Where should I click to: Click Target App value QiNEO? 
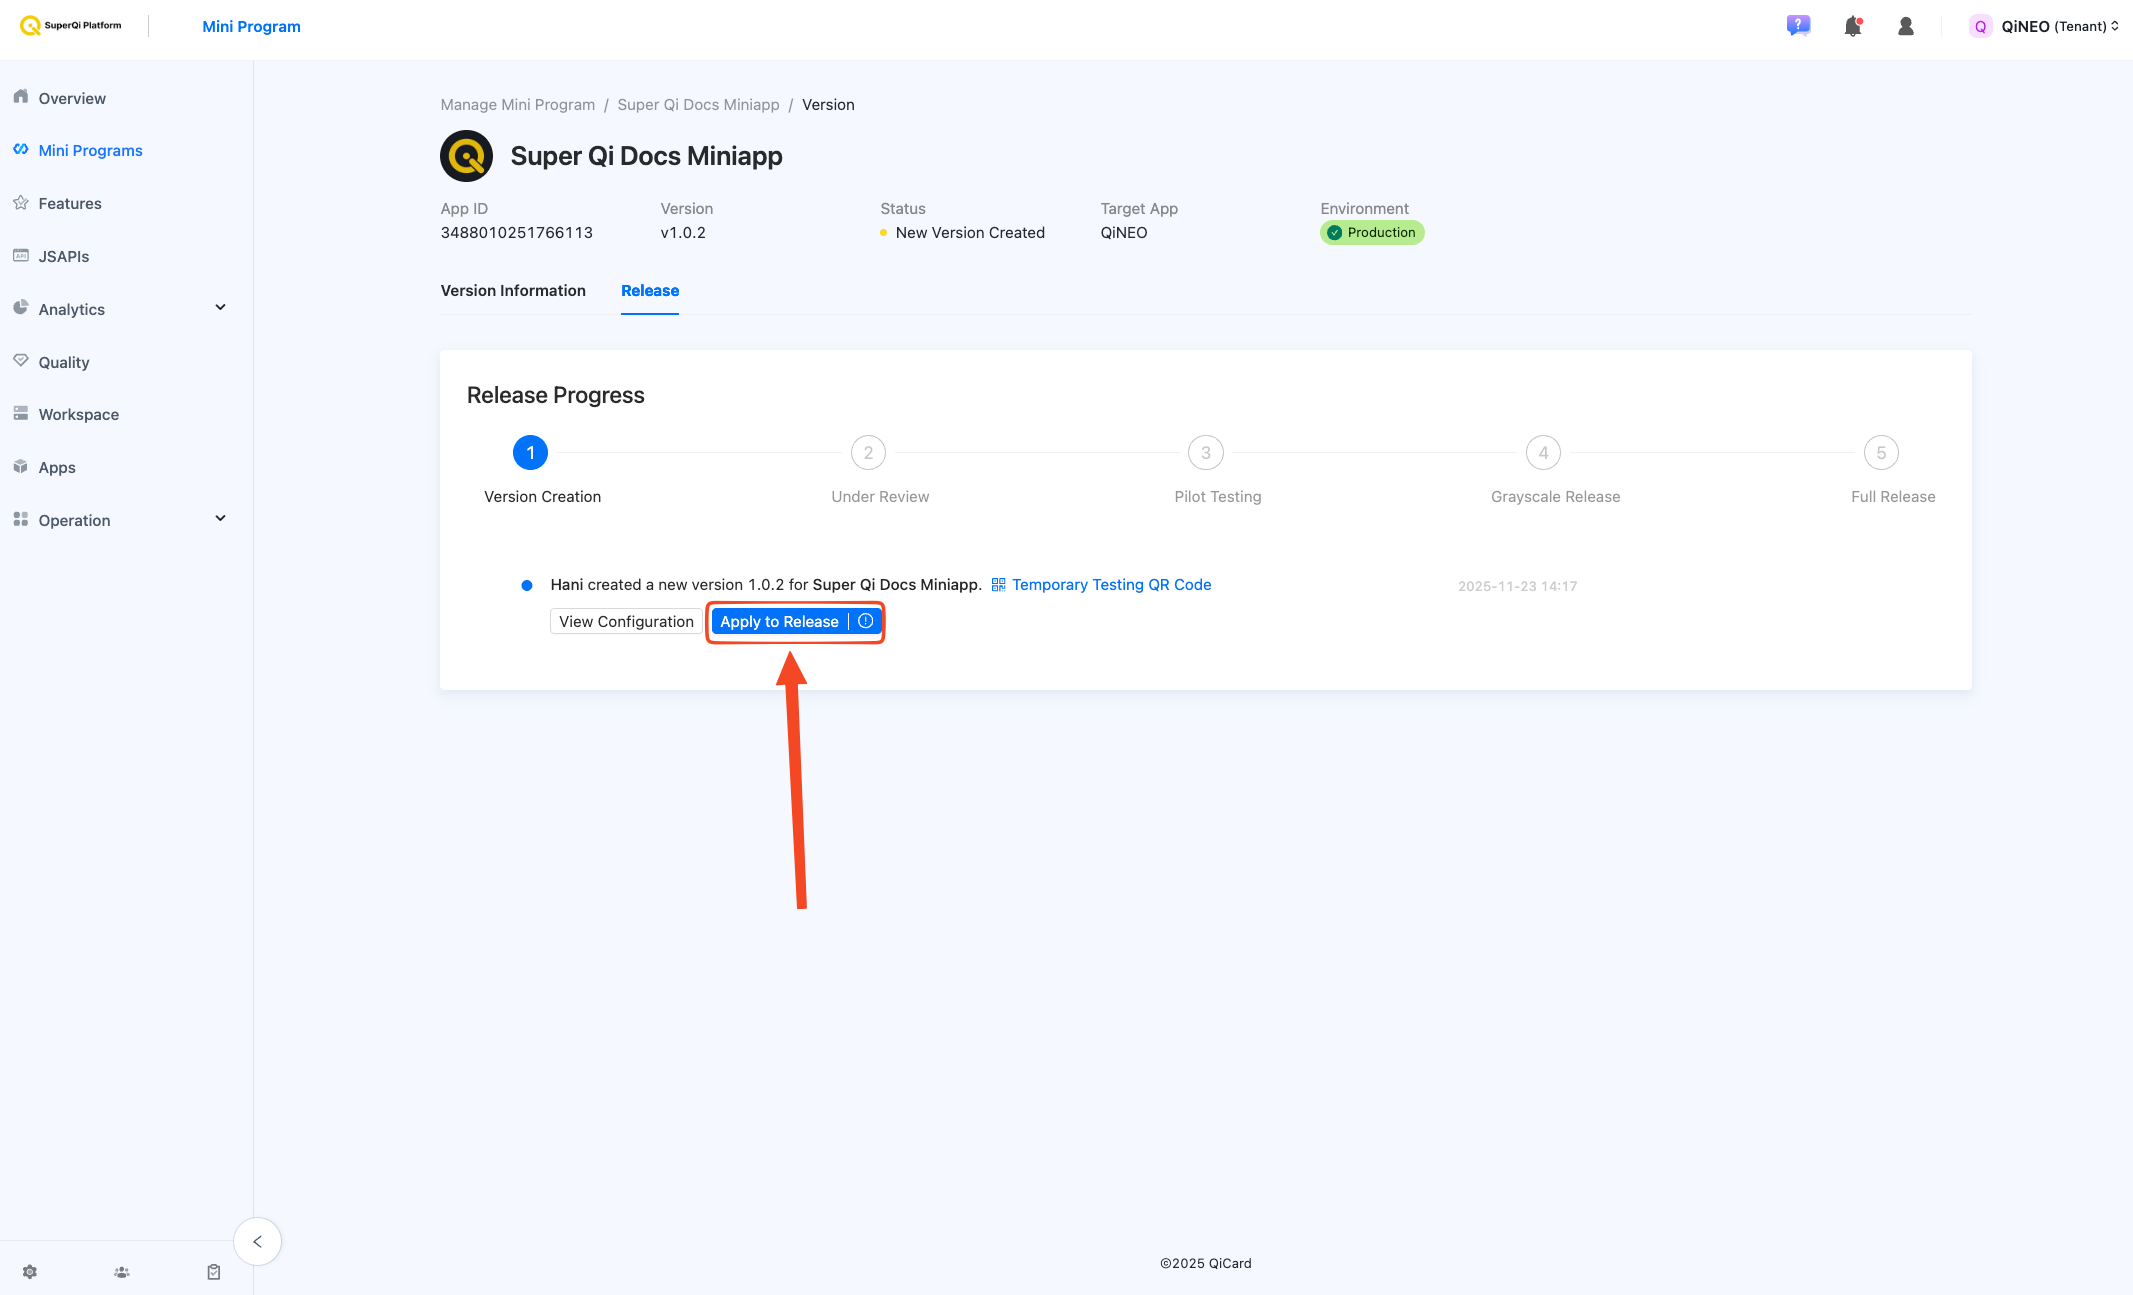point(1124,233)
